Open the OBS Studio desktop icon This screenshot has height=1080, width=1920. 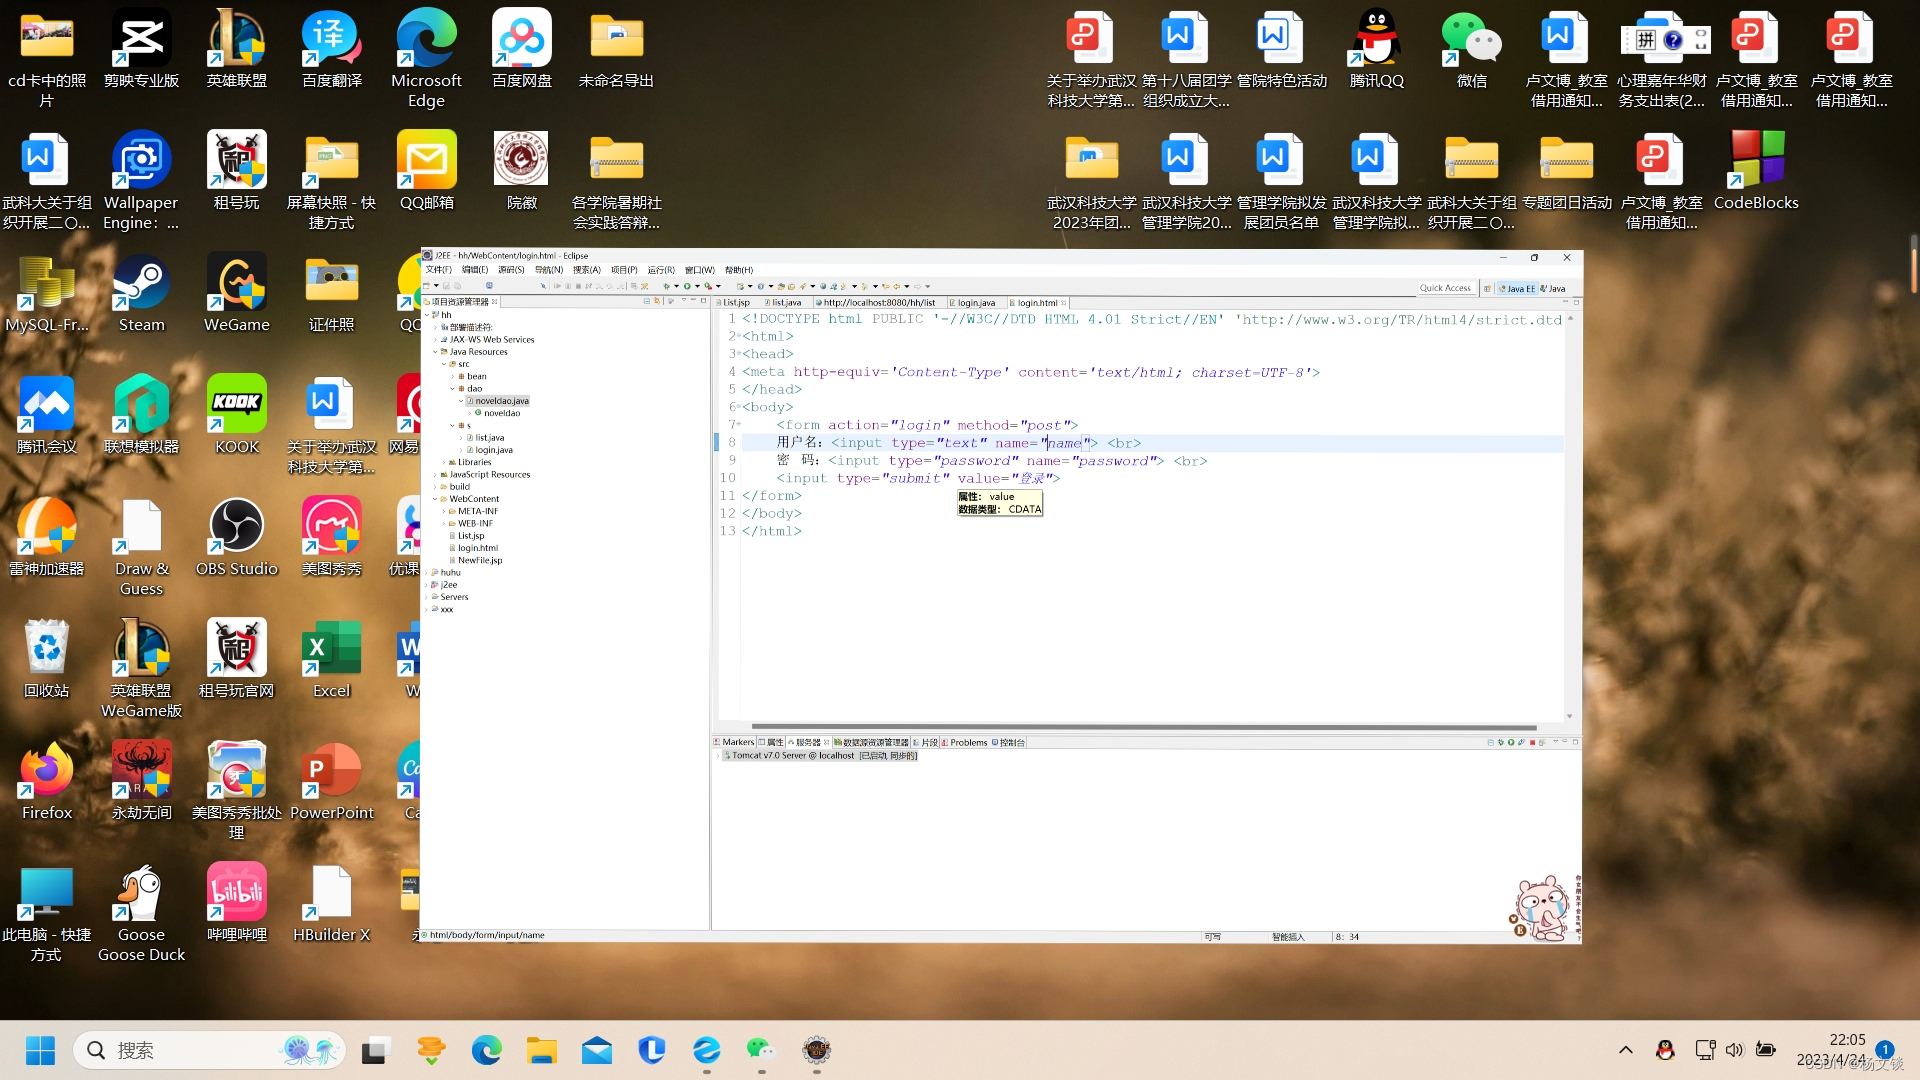click(x=237, y=538)
